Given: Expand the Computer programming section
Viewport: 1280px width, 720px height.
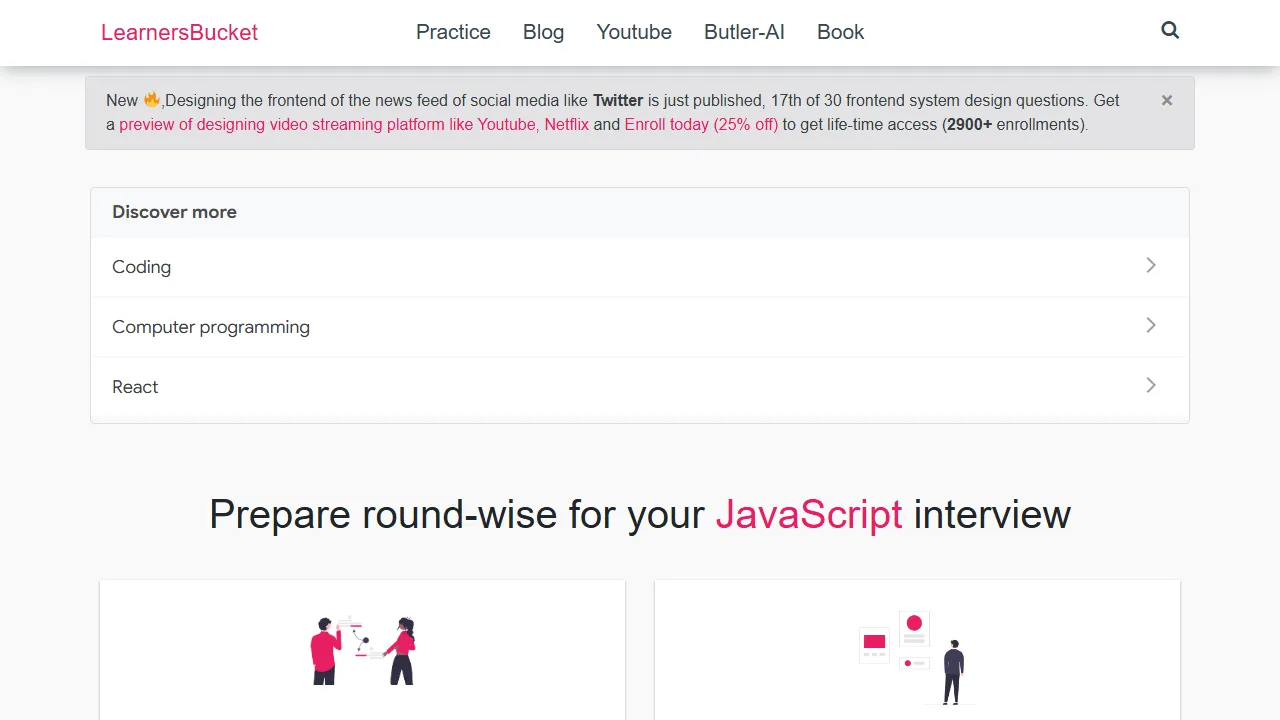Looking at the screenshot, I should point(1151,326).
